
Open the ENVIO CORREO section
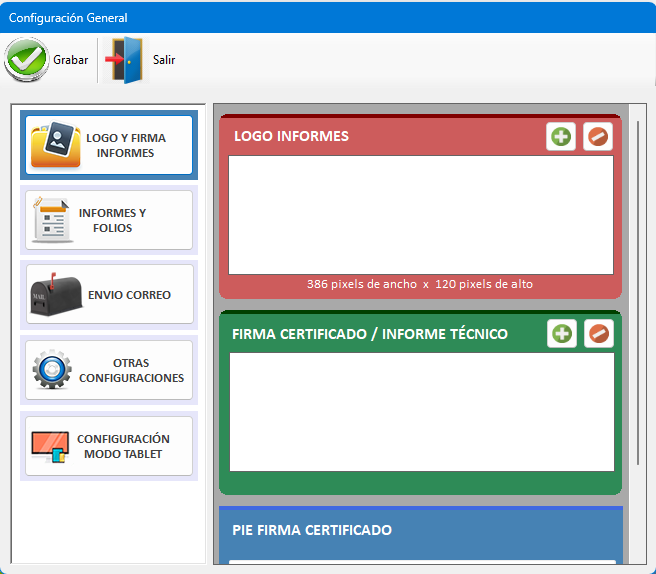click(110, 294)
